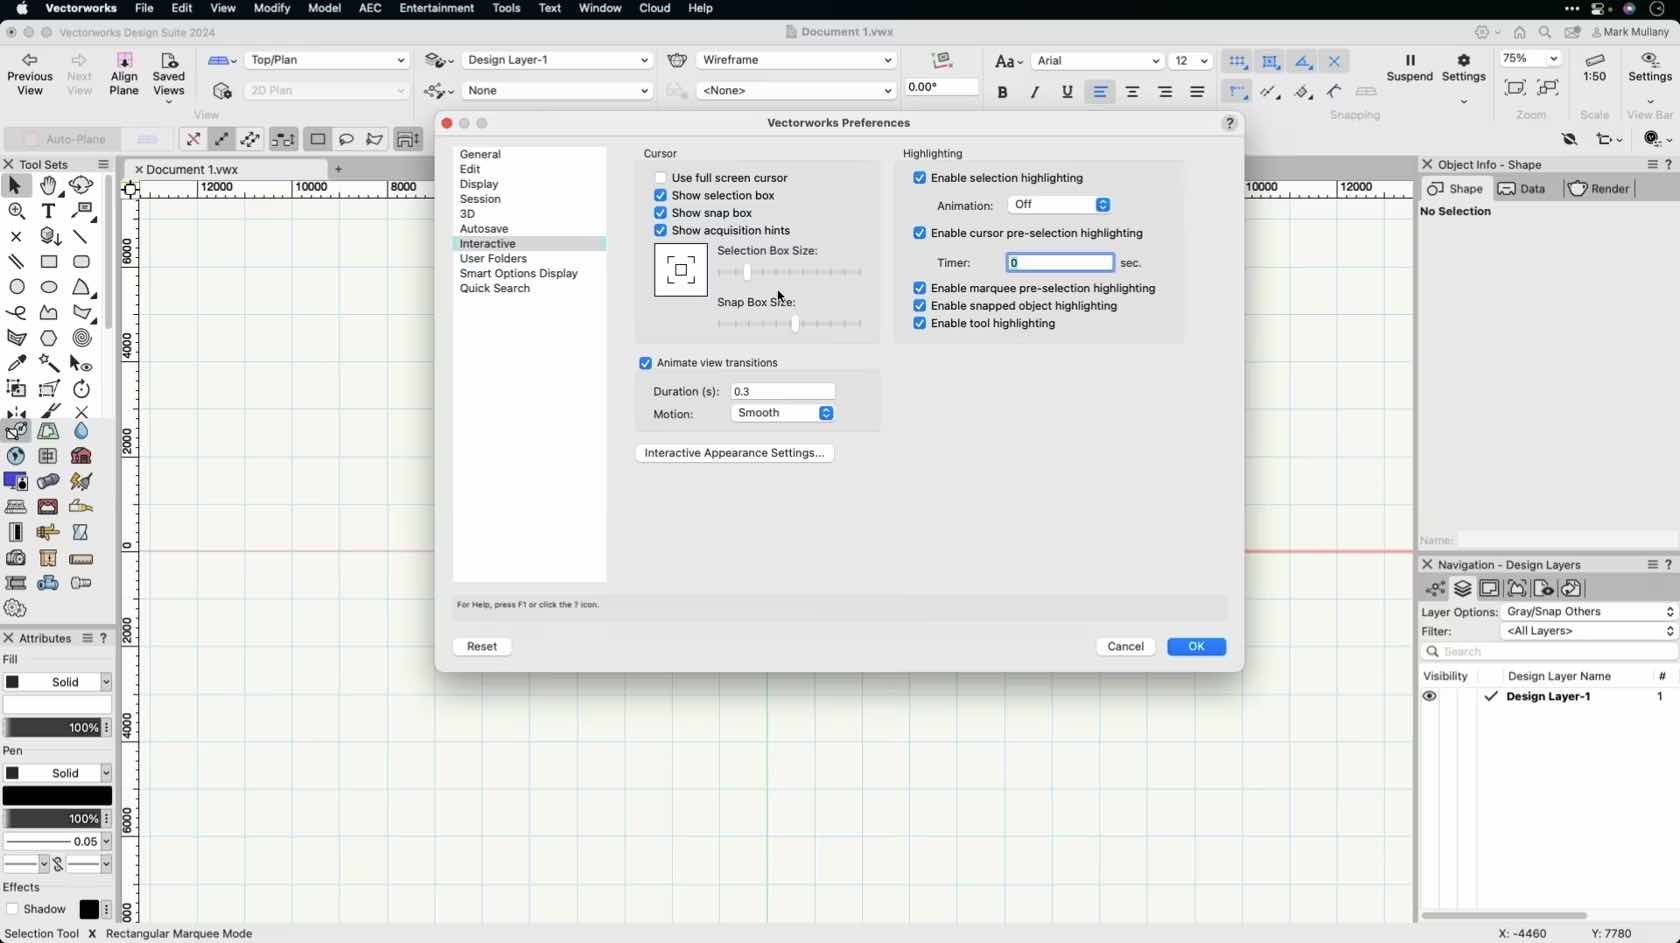Click the Duration (s) input field

pos(783,392)
